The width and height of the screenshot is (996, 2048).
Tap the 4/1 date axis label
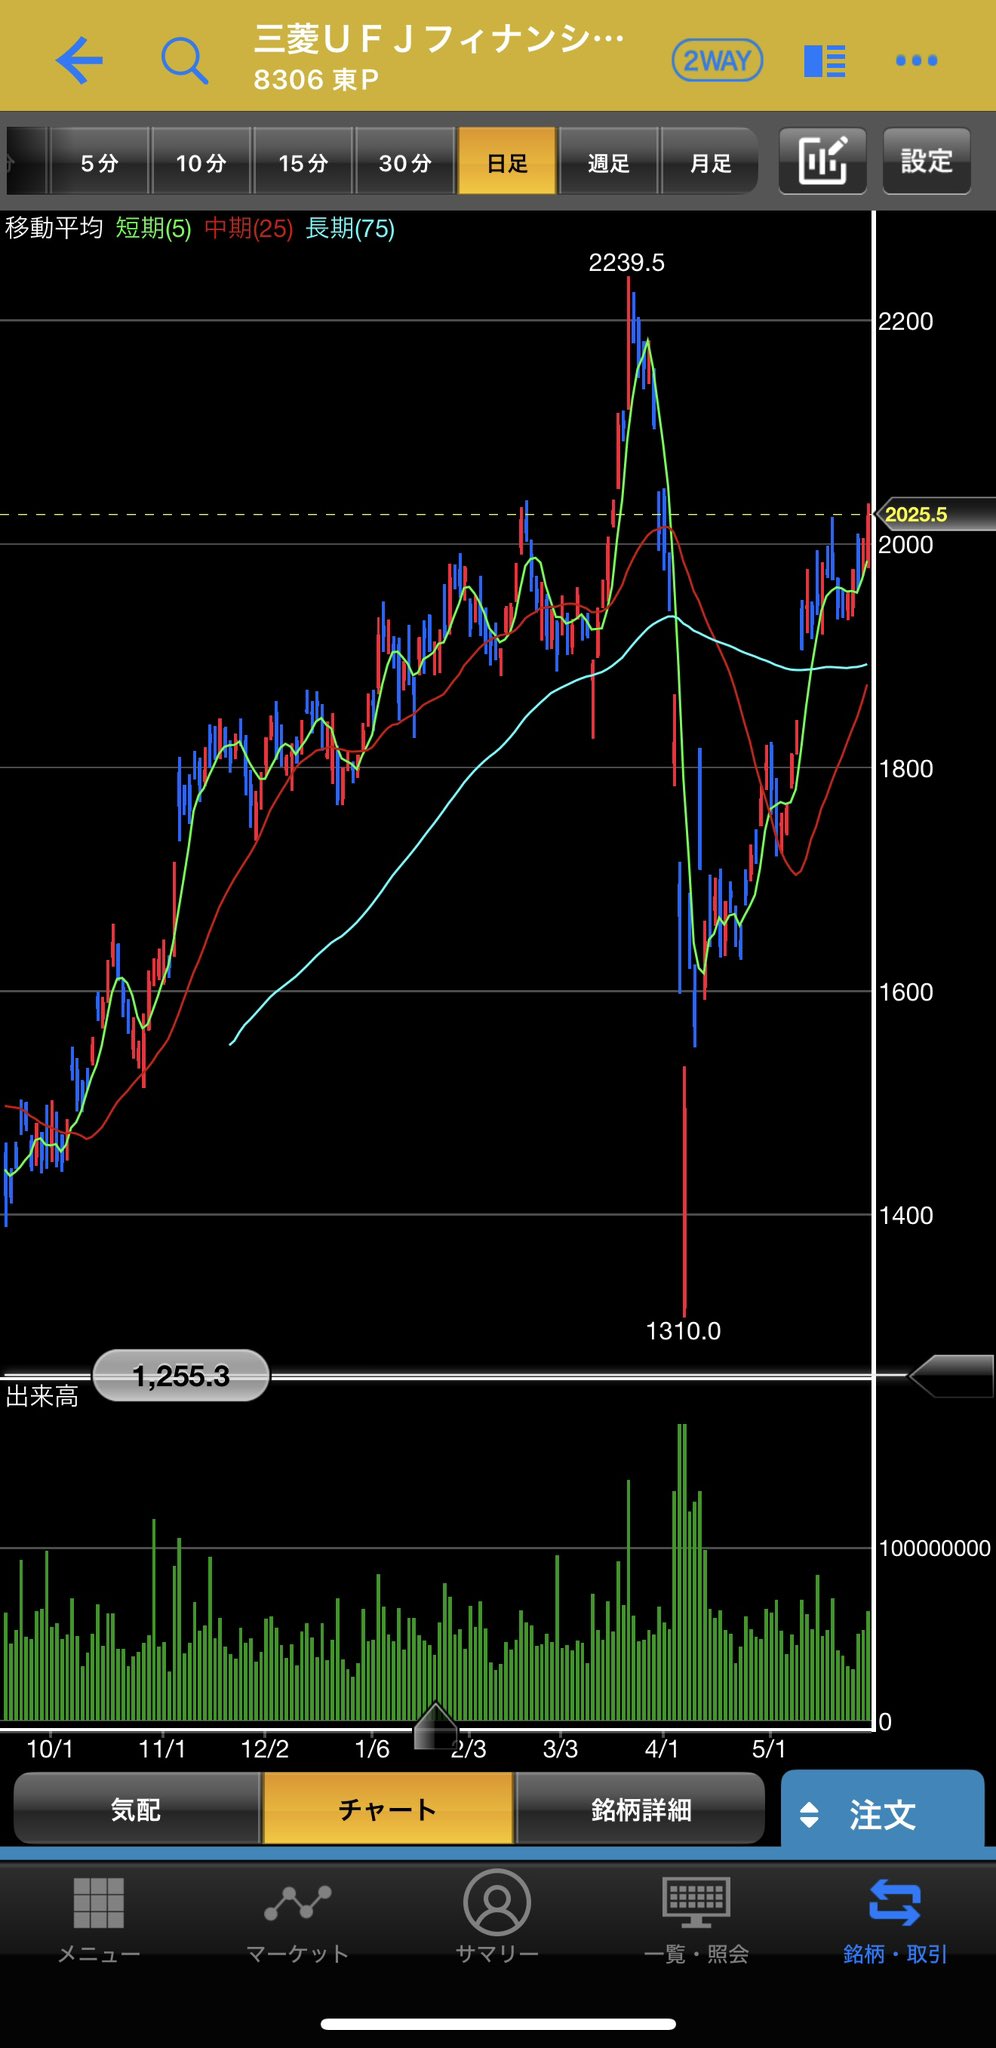pyautogui.click(x=662, y=1749)
